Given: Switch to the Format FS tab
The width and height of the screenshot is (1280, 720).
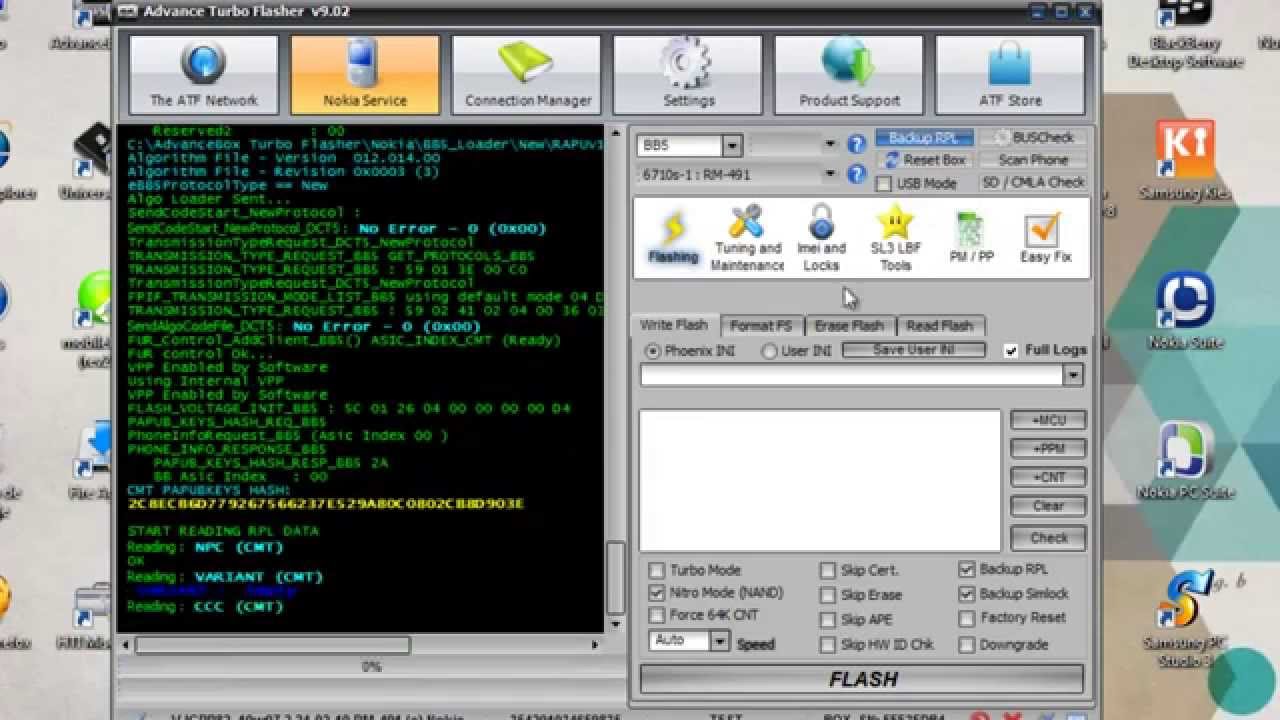Looking at the screenshot, I should click(x=761, y=326).
